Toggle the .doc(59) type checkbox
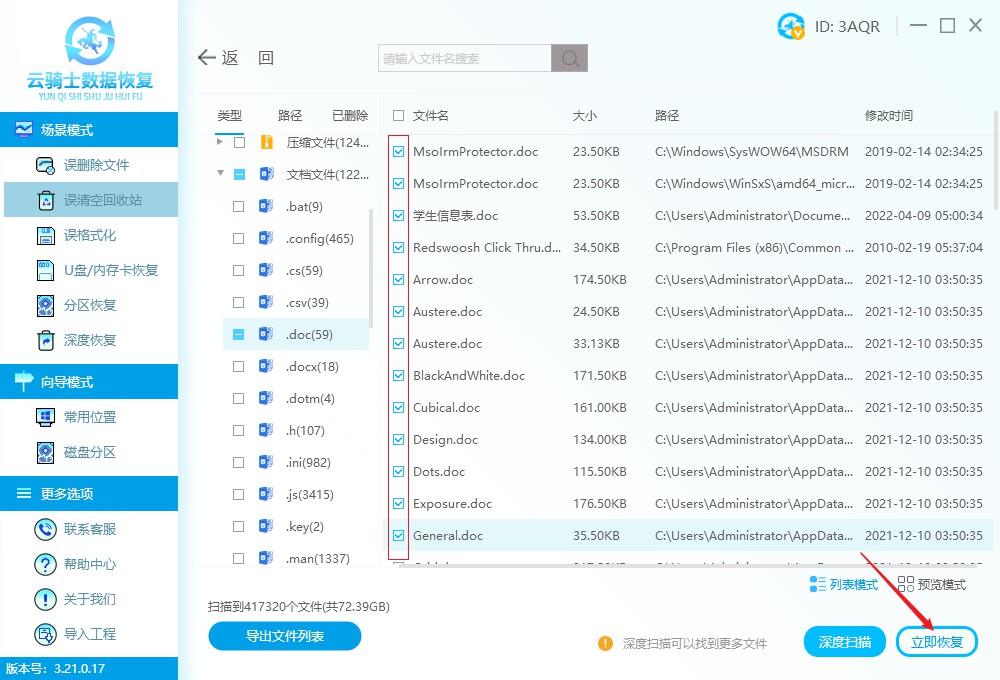 pos(239,335)
